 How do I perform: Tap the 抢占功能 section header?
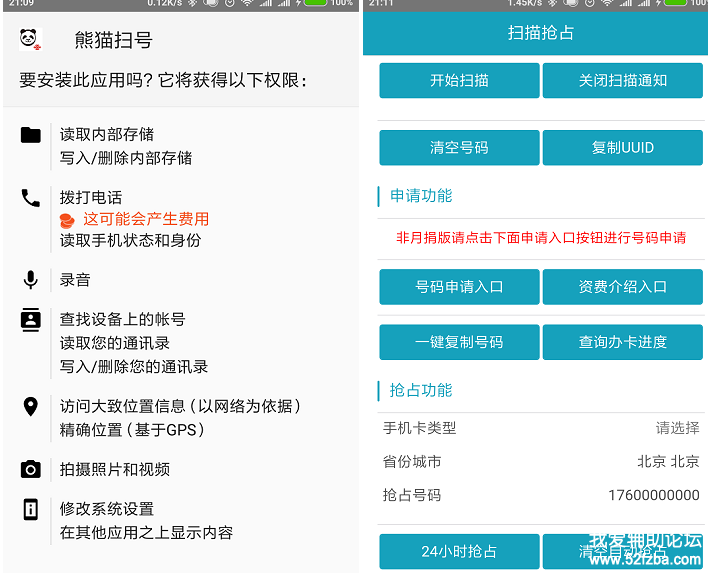tap(421, 390)
